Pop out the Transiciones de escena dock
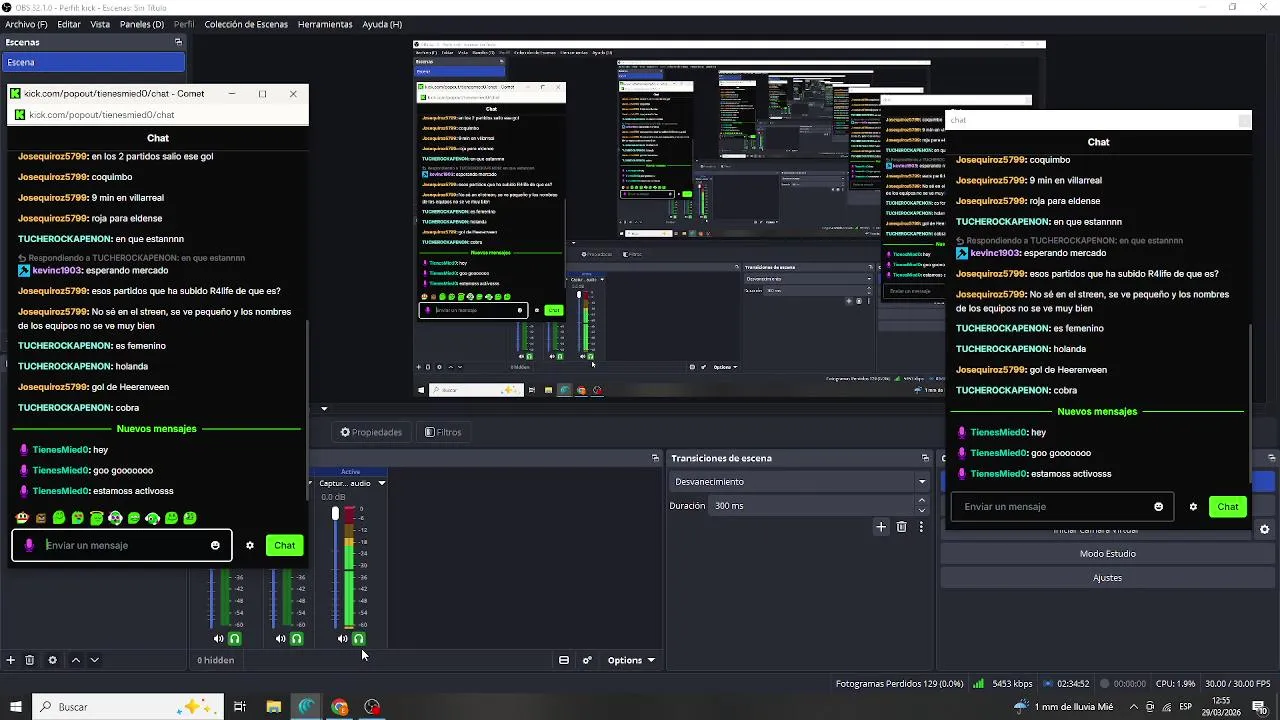 tap(925, 458)
